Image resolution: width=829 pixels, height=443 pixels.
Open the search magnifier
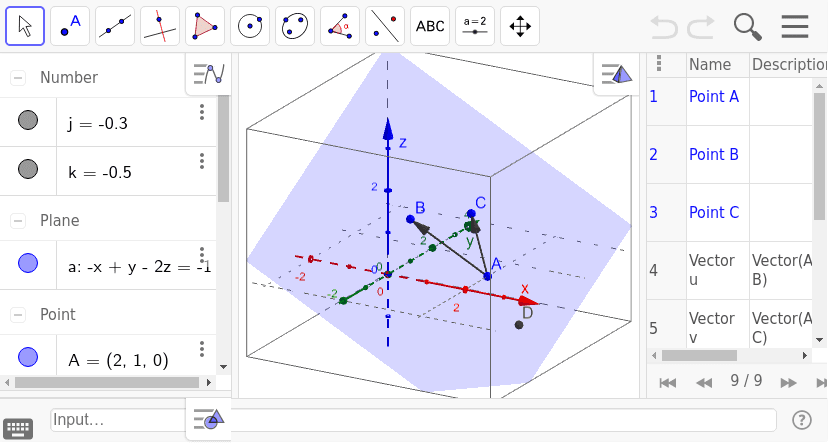(748, 26)
